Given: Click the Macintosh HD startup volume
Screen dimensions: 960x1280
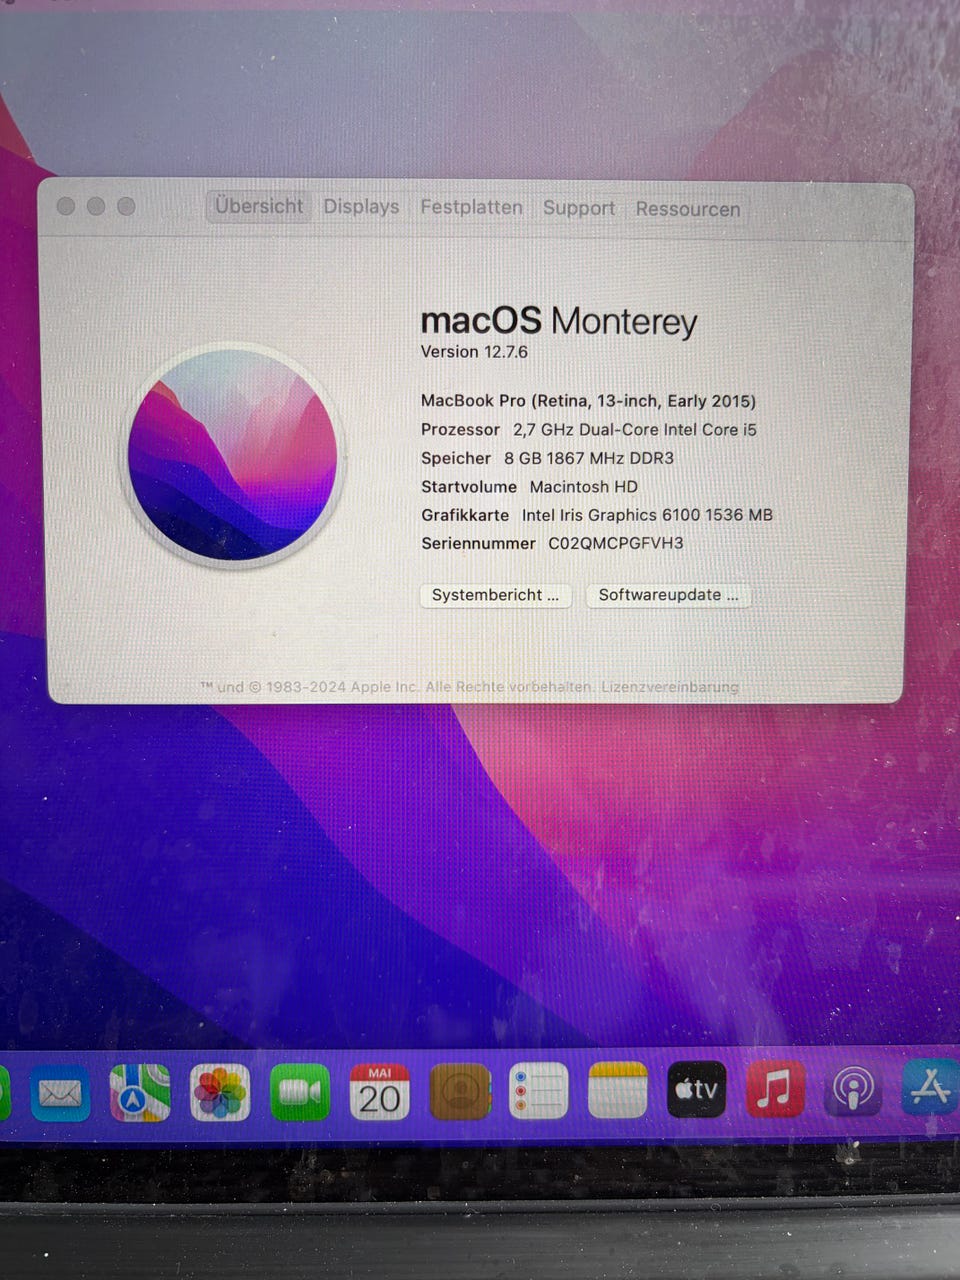Looking at the screenshot, I should click(x=584, y=487).
